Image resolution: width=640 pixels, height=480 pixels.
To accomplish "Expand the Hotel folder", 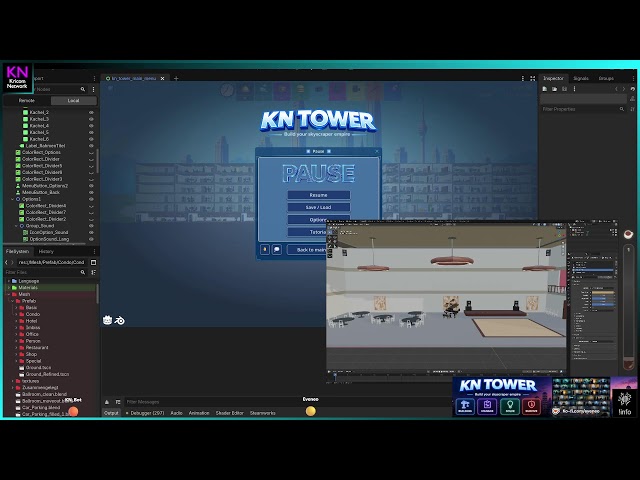I will point(16,321).
